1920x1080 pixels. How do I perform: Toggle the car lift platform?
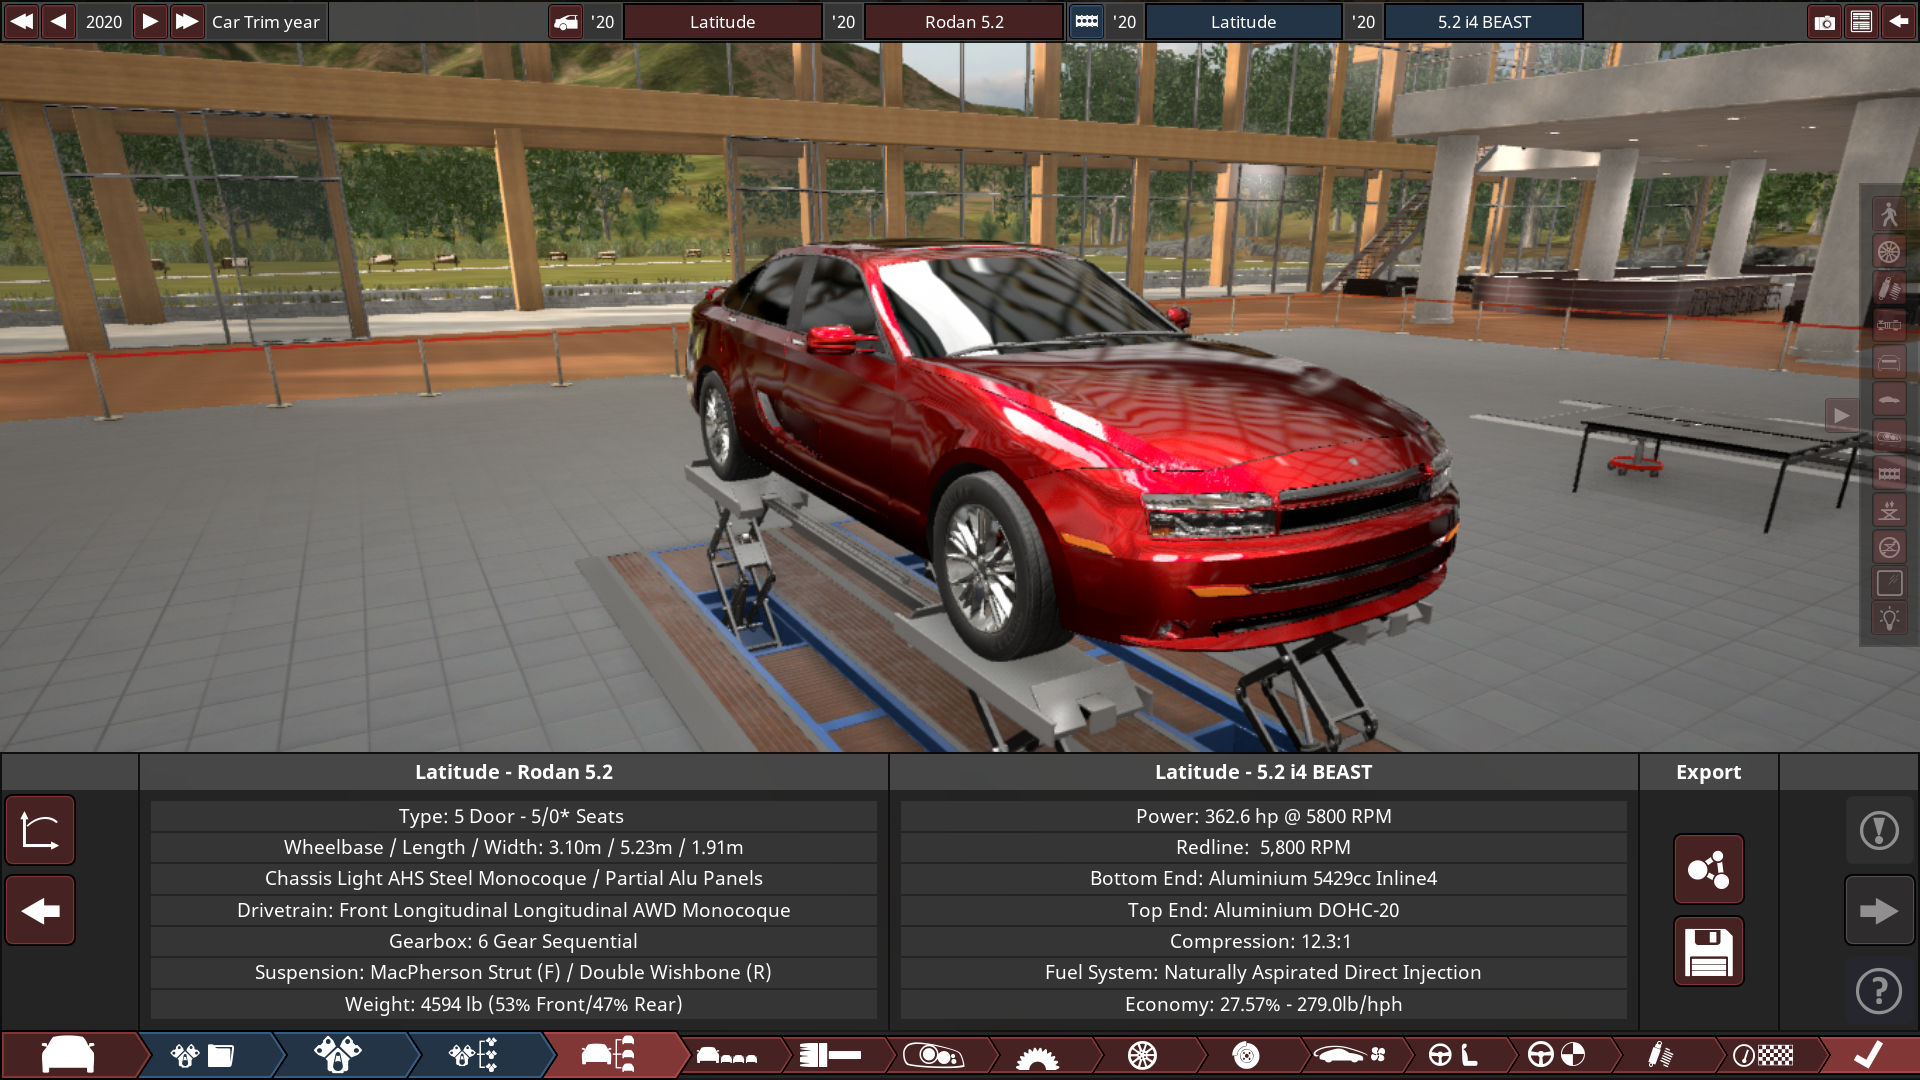[x=1888, y=510]
